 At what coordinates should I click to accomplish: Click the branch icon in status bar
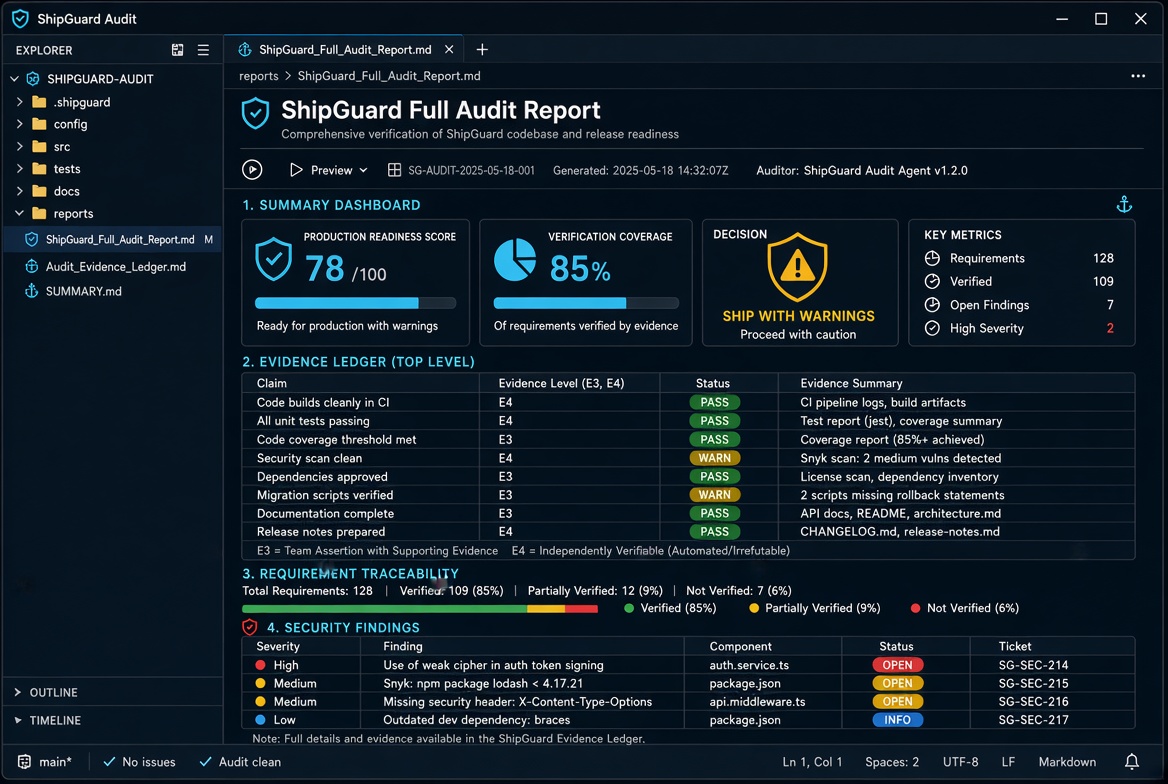tap(25, 762)
